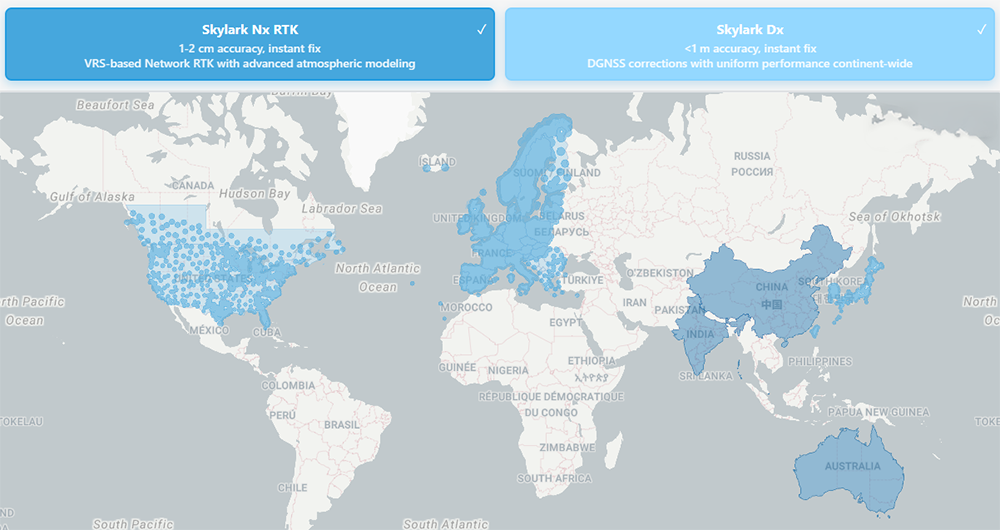Click the Labrador Sea label

[x=341, y=209]
